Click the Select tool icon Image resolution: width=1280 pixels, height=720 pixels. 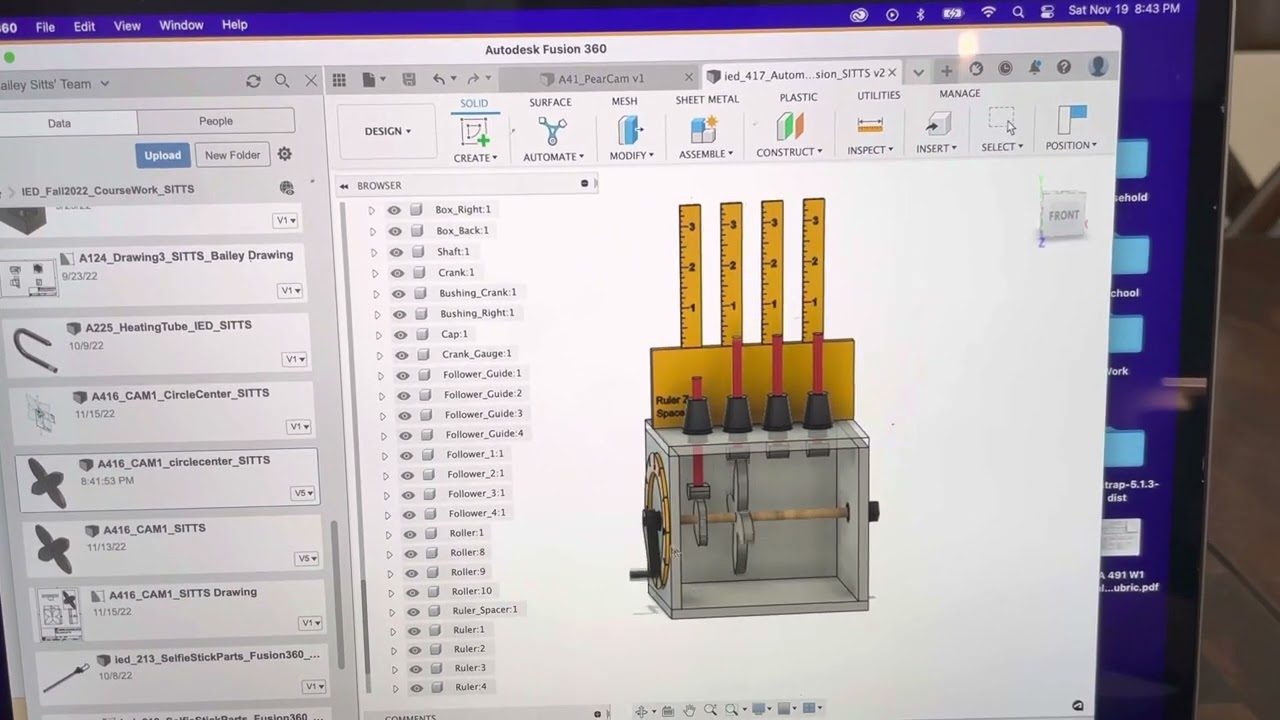pyautogui.click(x=1001, y=122)
